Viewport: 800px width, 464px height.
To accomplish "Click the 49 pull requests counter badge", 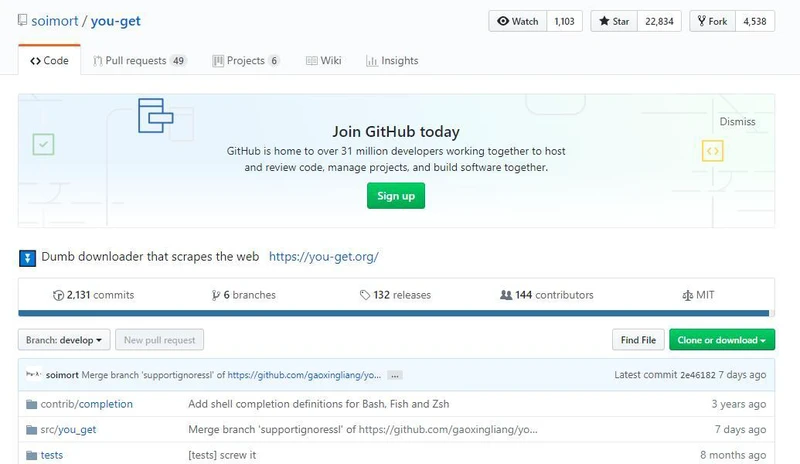I will [178, 61].
